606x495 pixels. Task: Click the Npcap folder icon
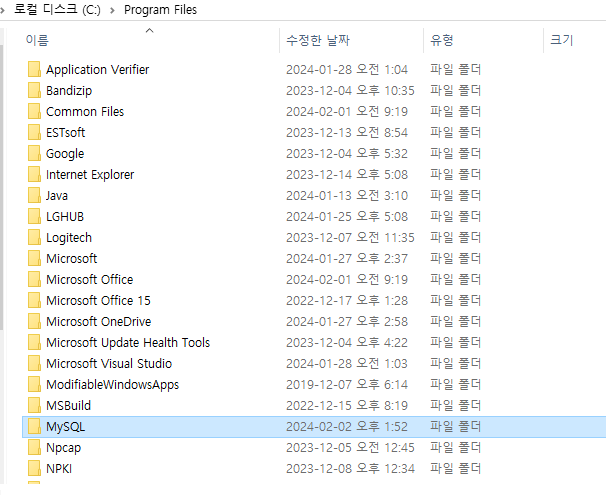click(34, 447)
